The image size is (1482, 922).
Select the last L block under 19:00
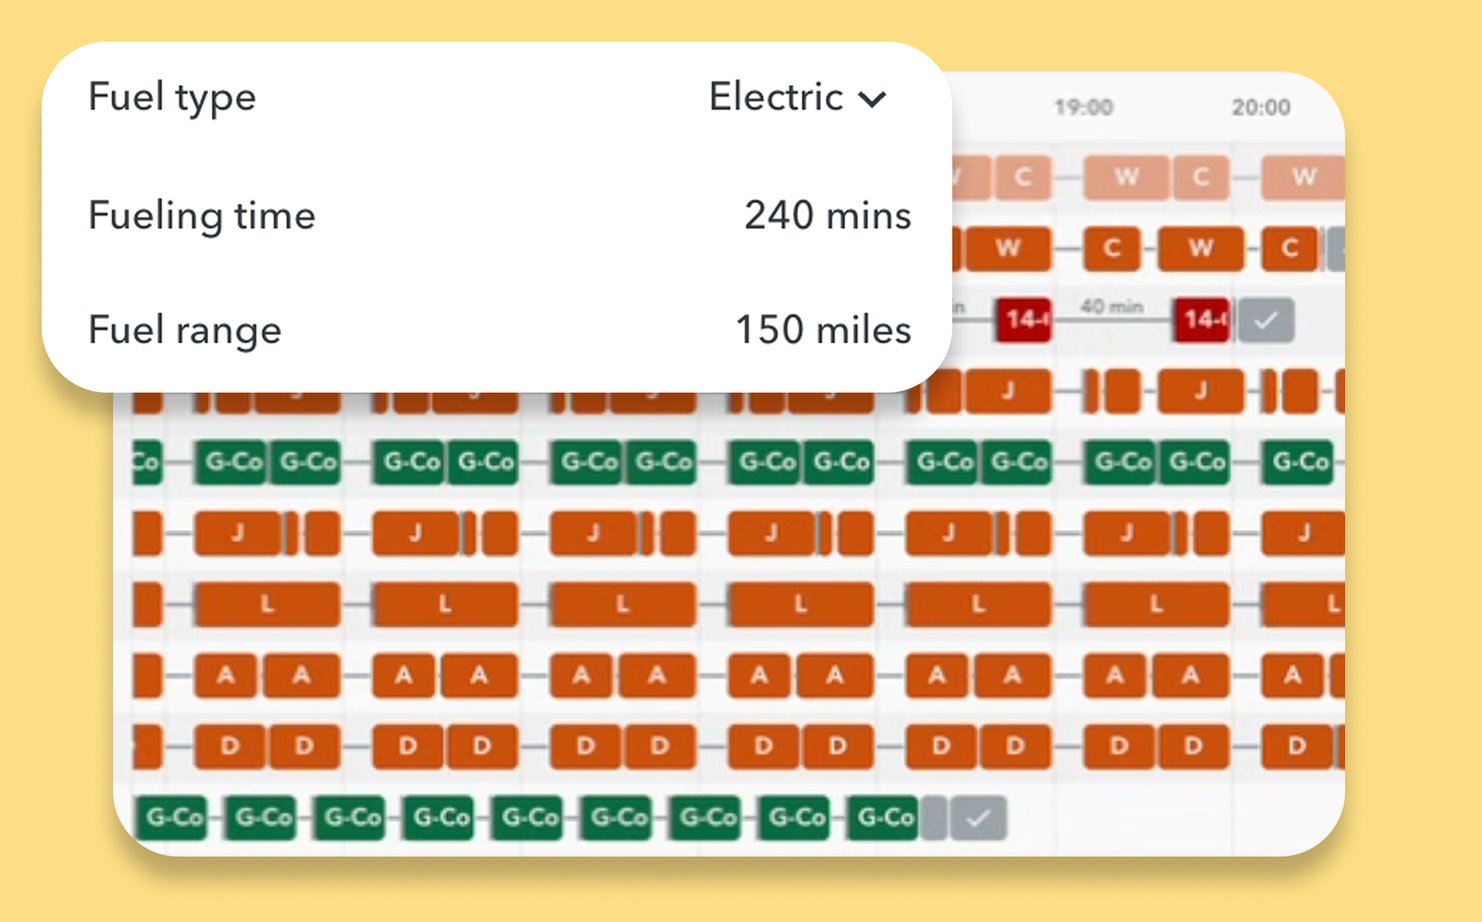click(x=1156, y=604)
